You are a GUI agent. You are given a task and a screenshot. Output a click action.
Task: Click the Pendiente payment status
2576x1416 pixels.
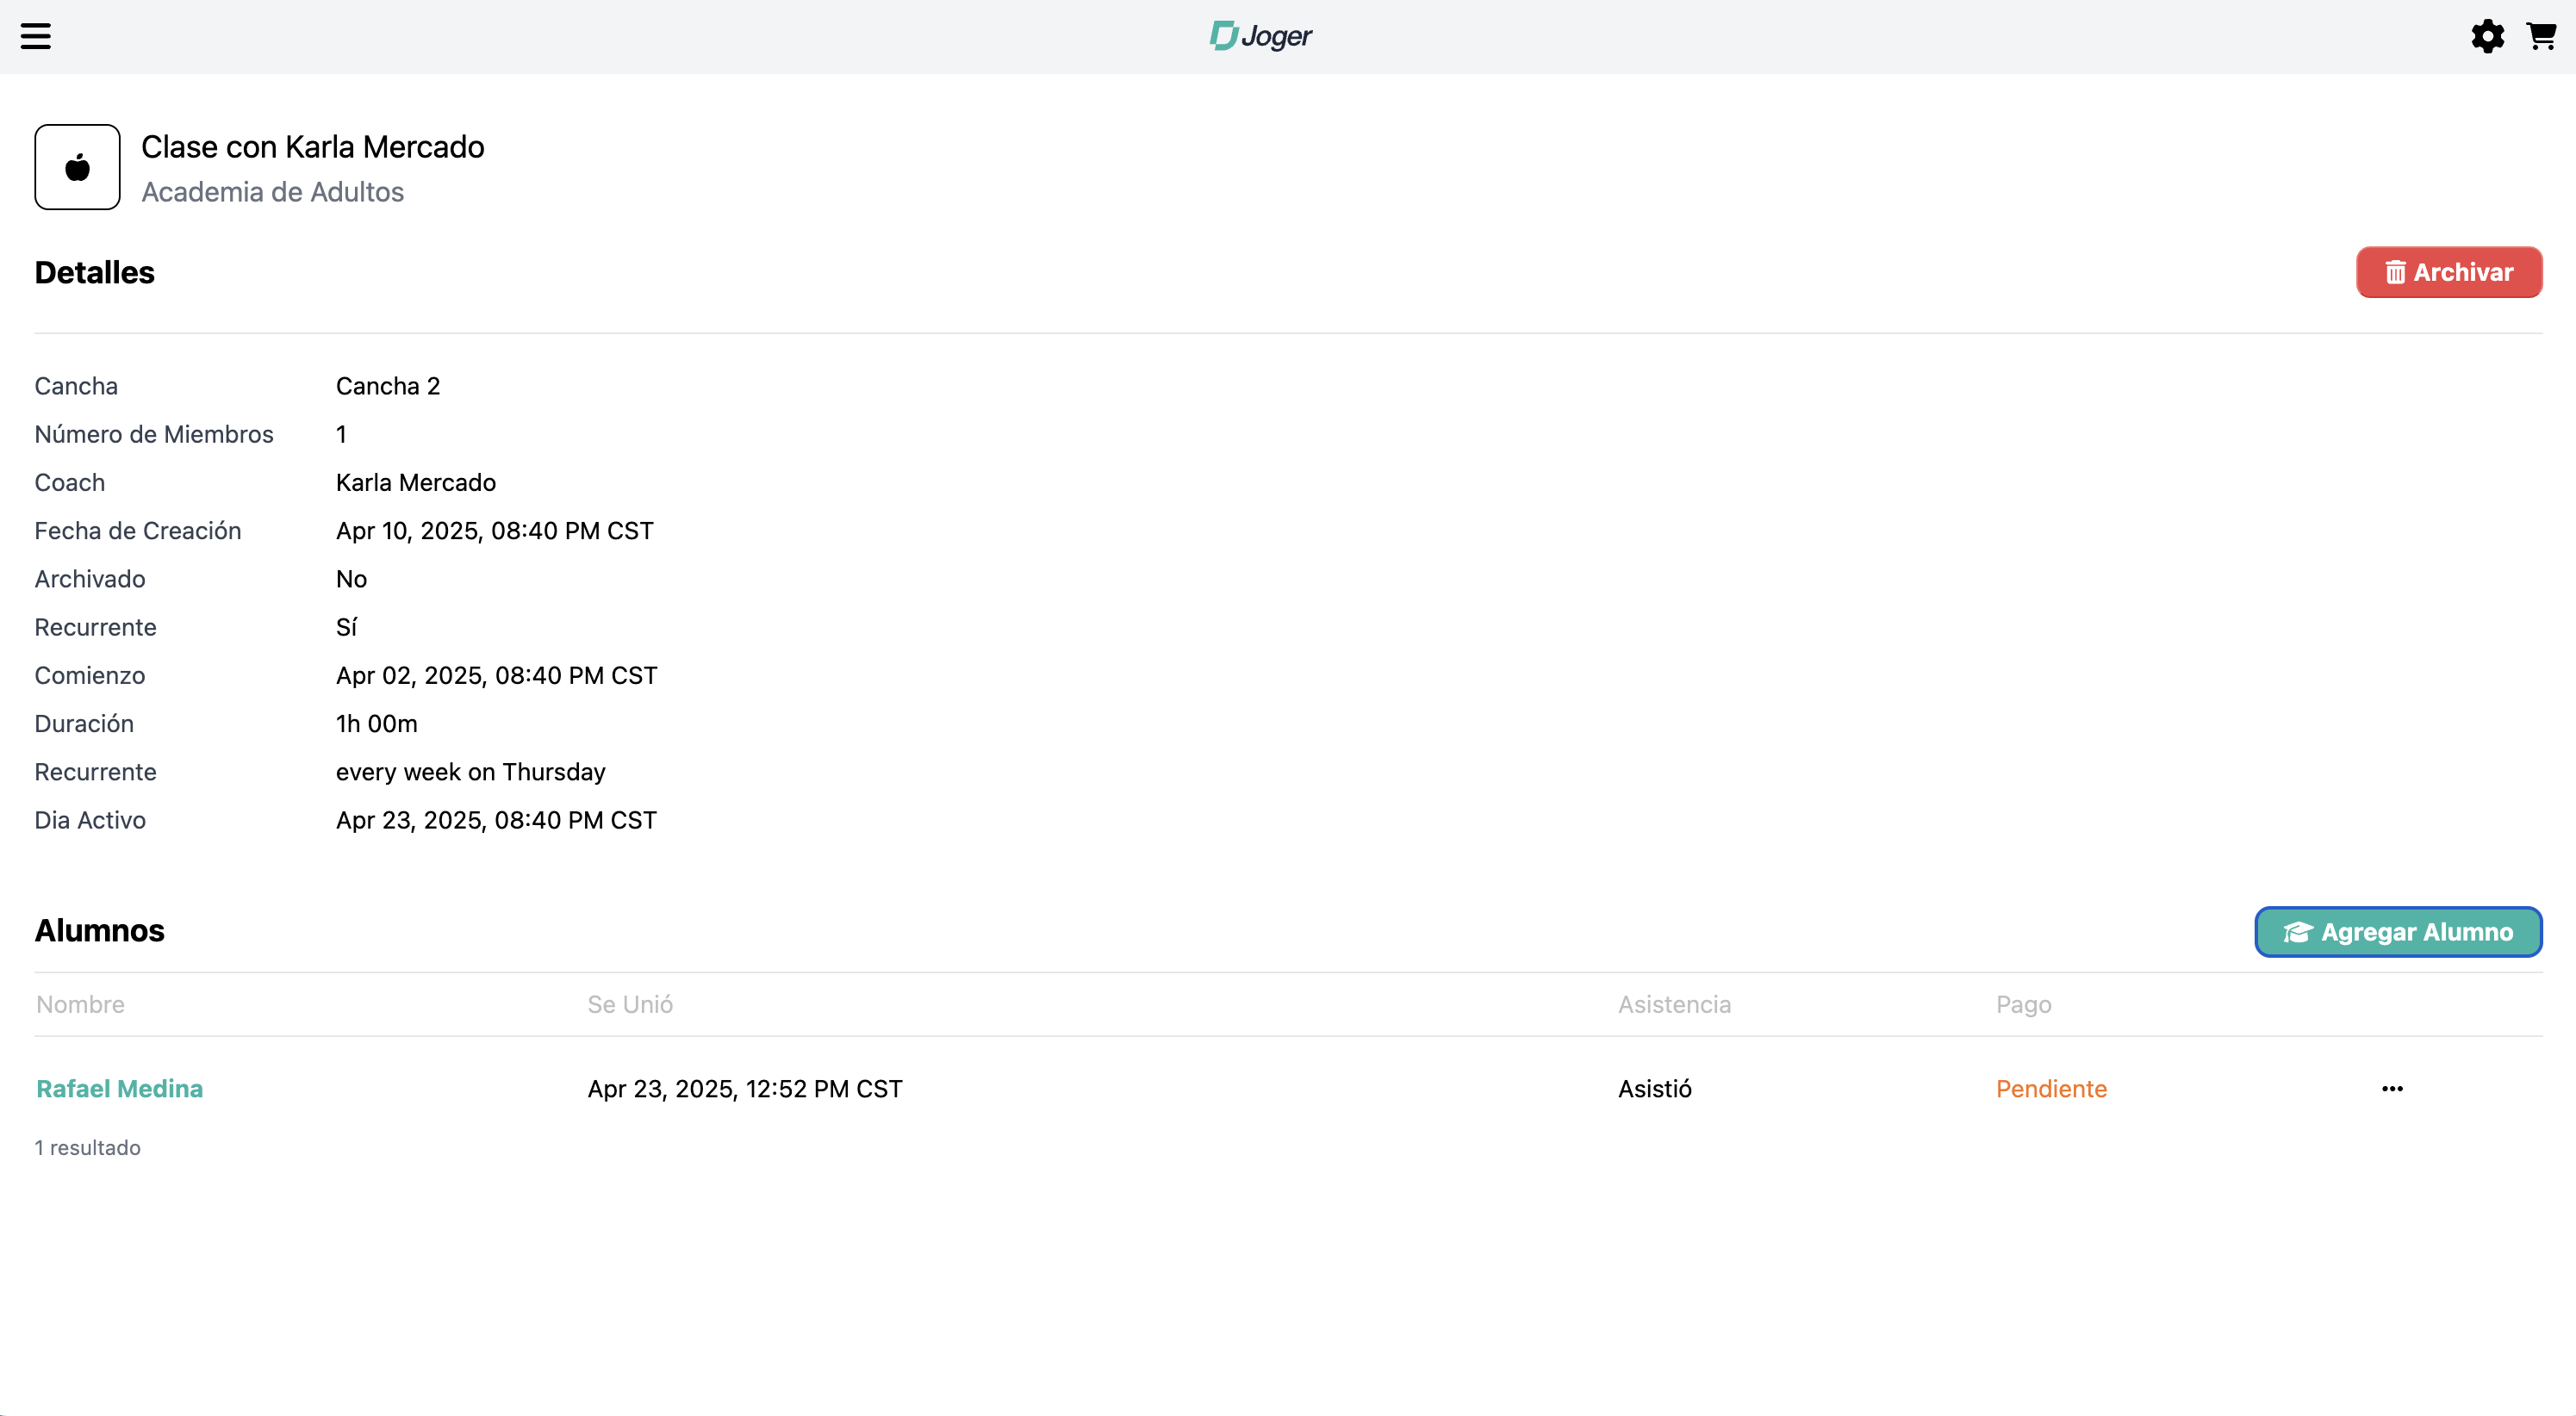coord(2051,1089)
